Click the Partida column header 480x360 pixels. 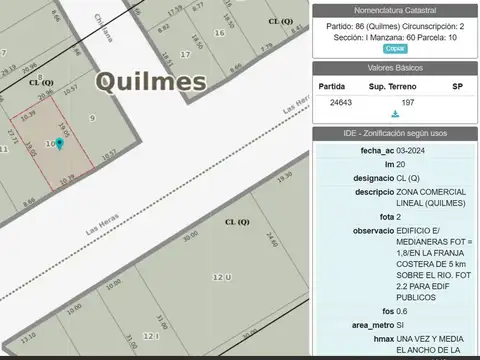coord(332,87)
